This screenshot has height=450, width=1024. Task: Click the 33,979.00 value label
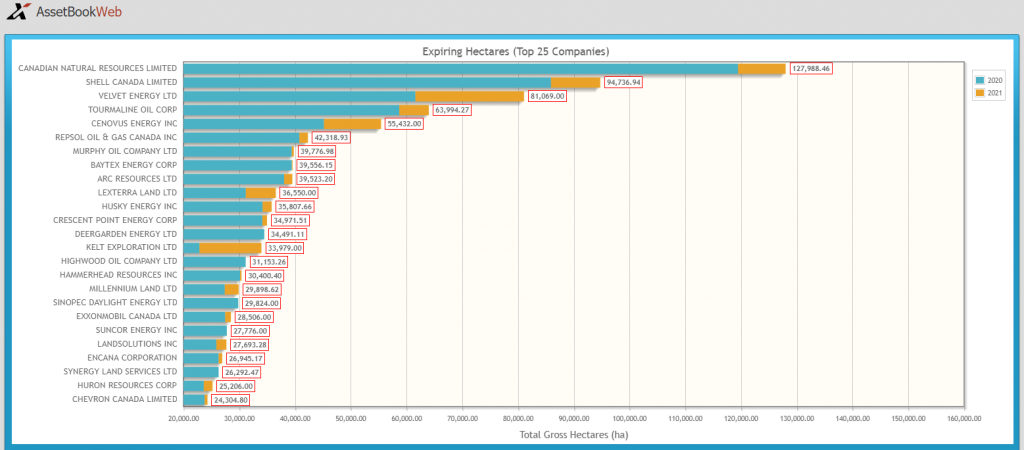pos(285,248)
